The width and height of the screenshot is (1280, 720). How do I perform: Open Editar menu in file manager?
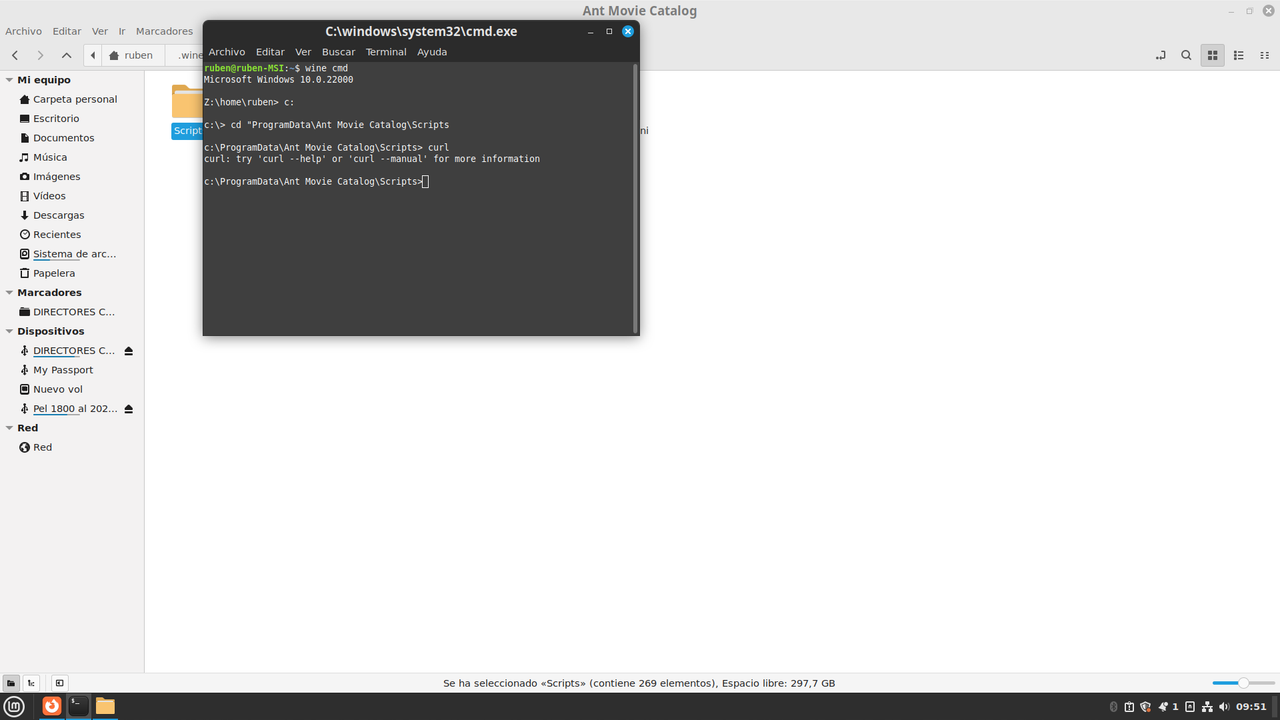[x=67, y=31]
